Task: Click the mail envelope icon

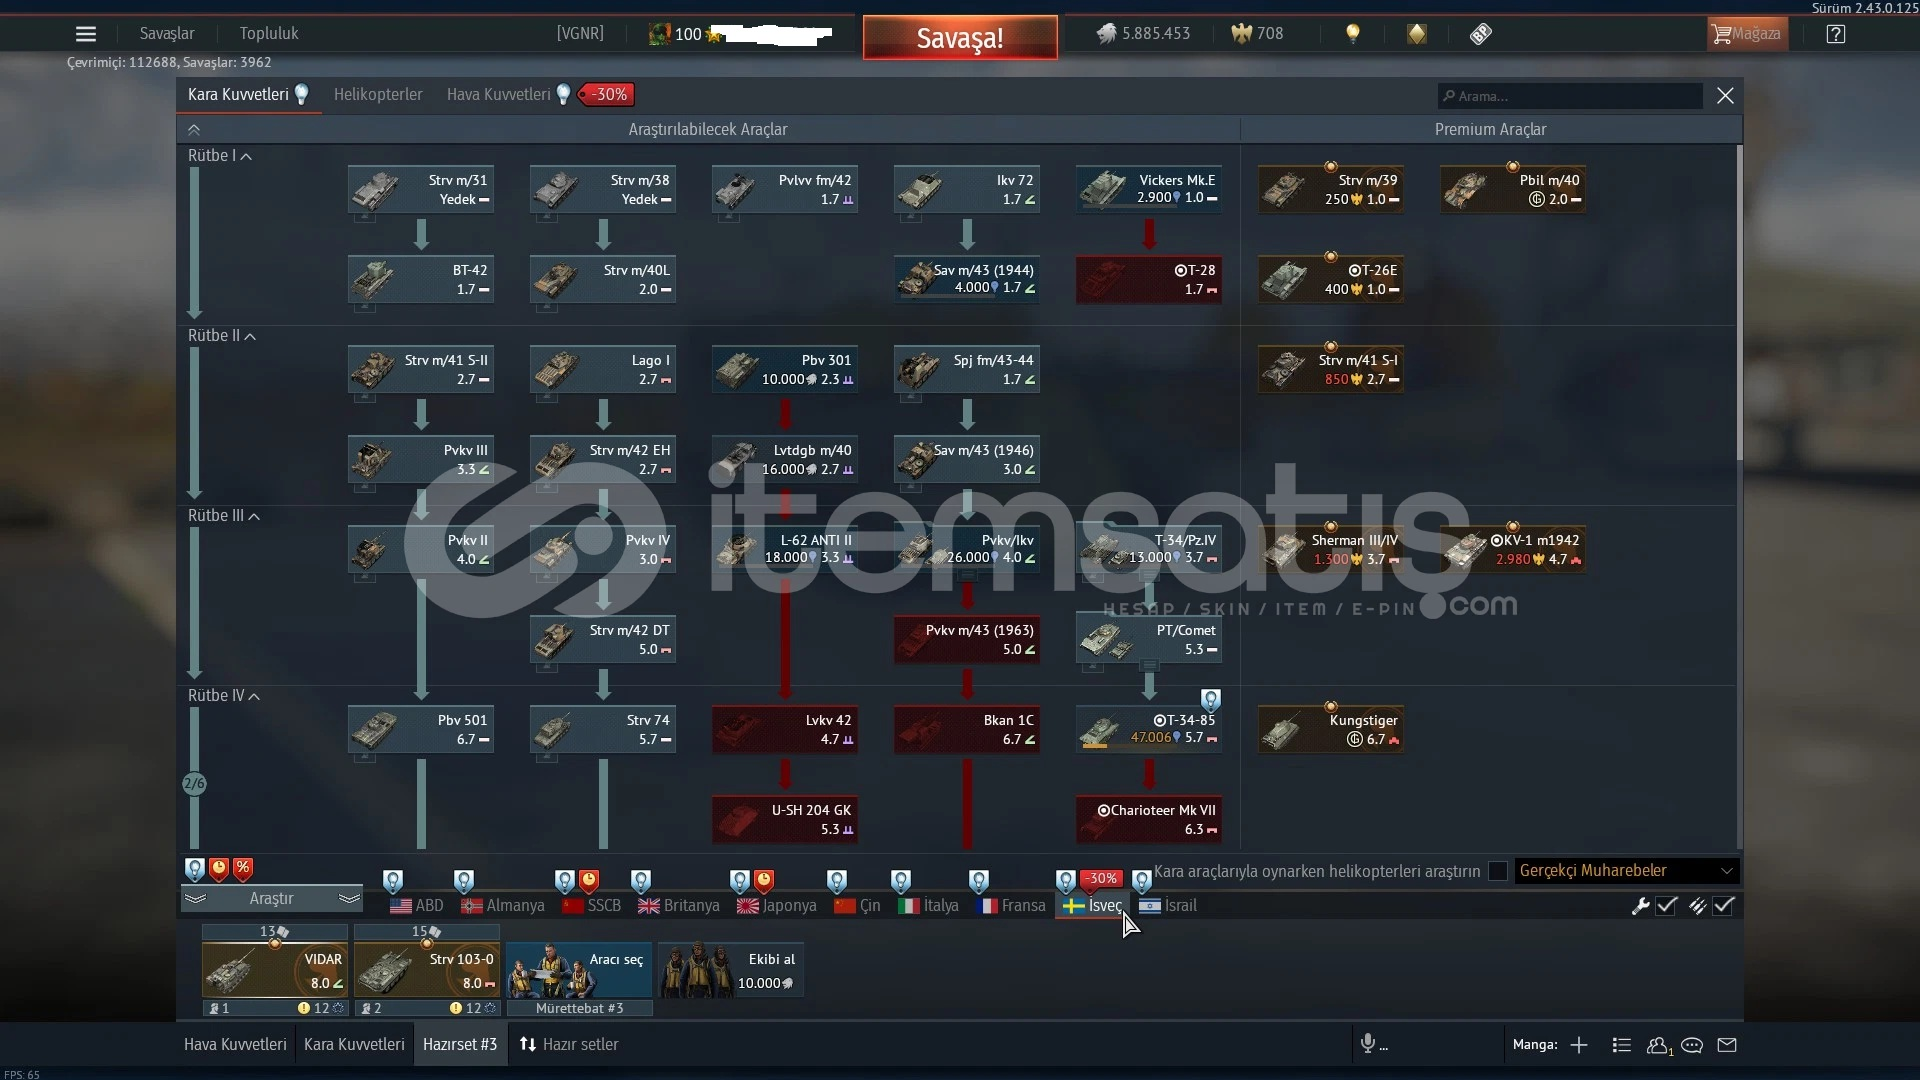Action: coord(1727,1045)
